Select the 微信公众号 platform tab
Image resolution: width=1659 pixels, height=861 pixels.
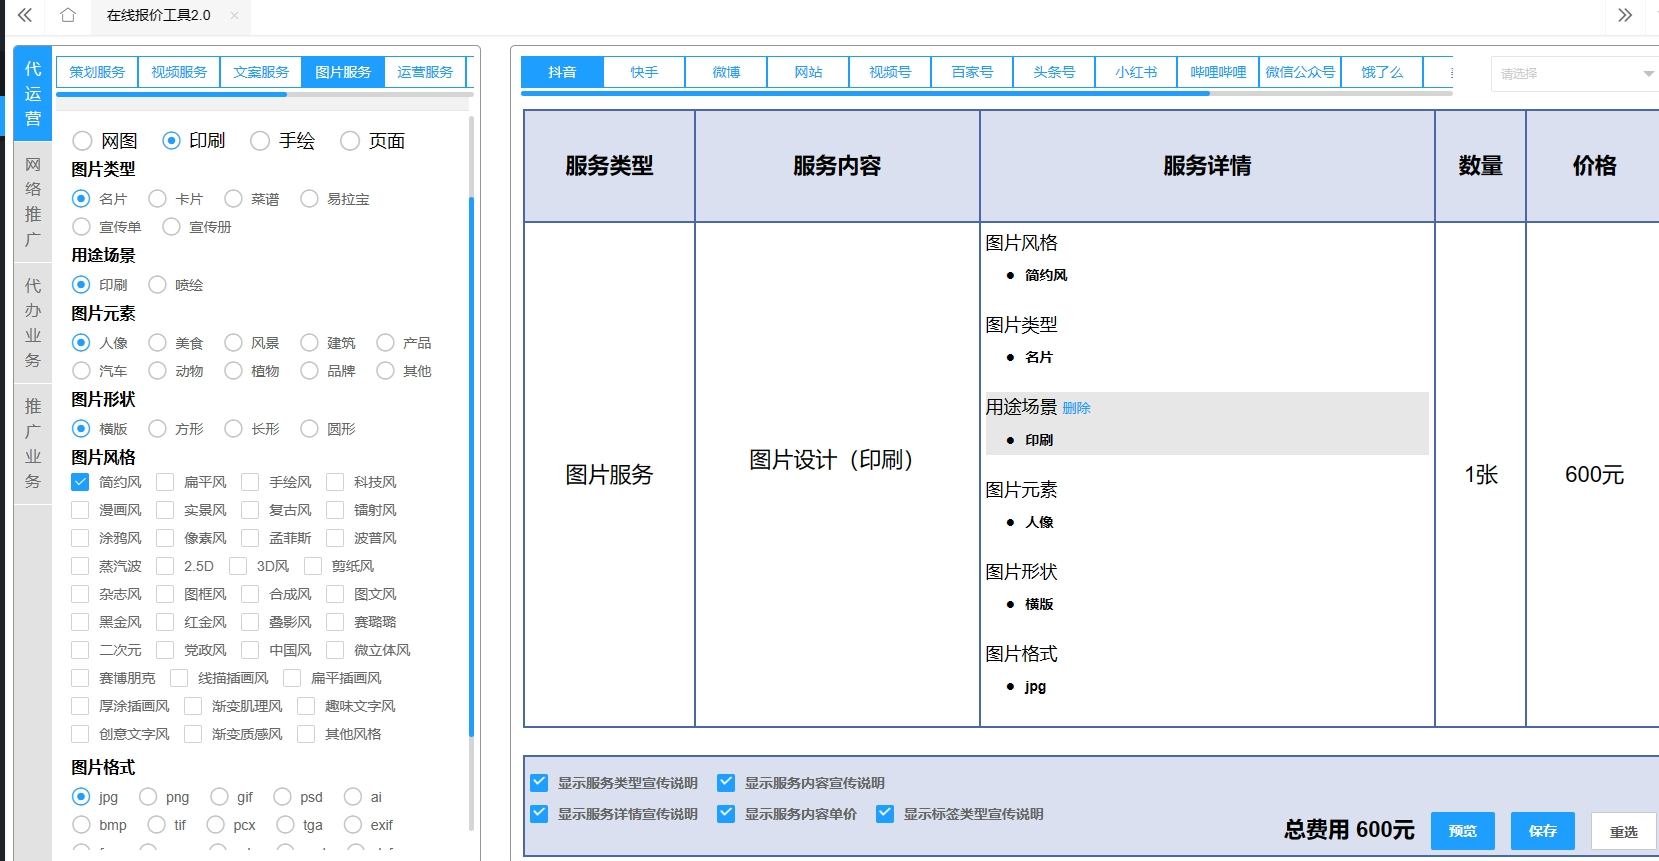click(1300, 72)
